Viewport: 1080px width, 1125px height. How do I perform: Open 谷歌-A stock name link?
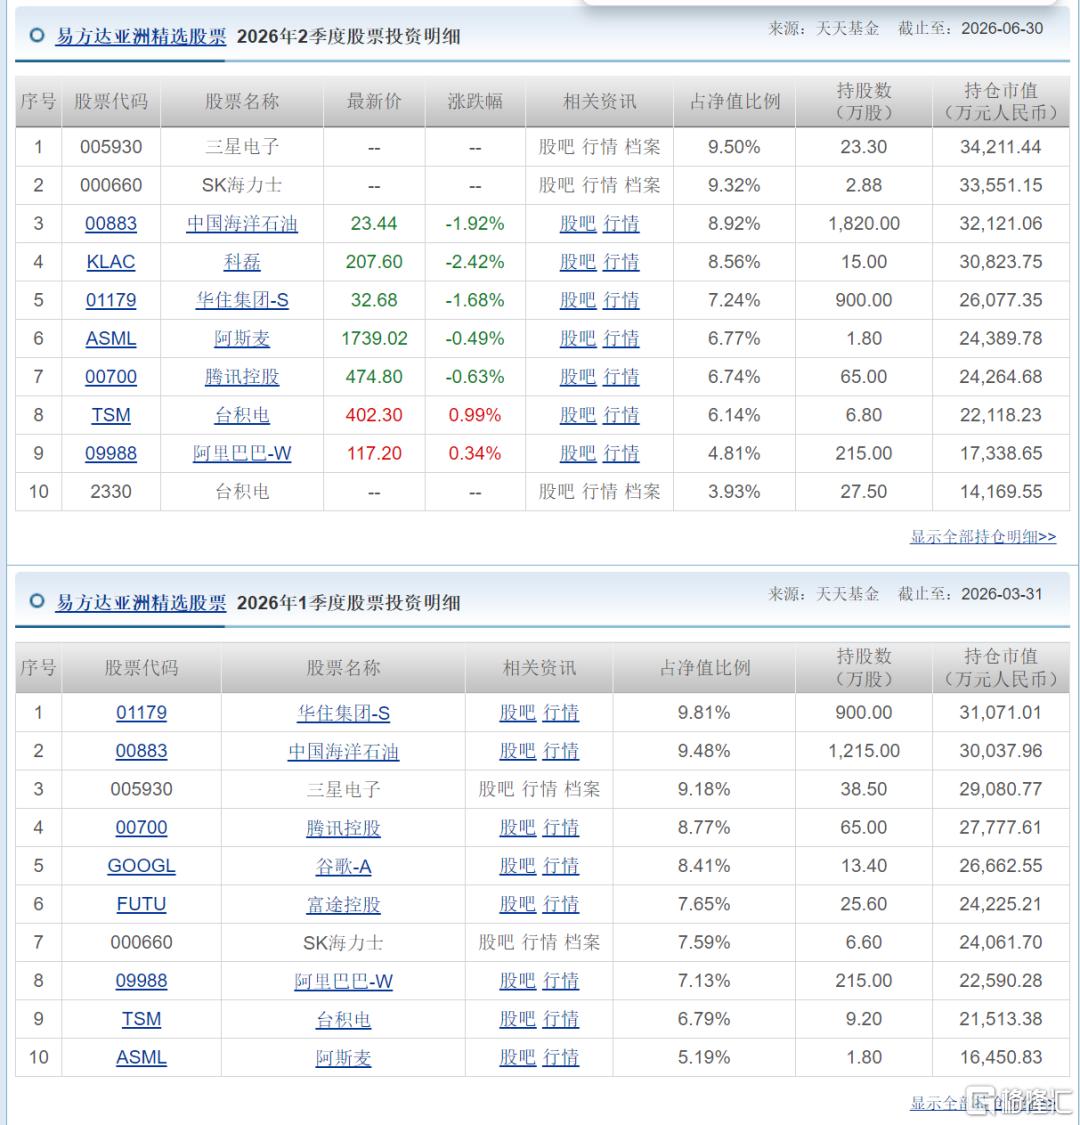point(343,866)
